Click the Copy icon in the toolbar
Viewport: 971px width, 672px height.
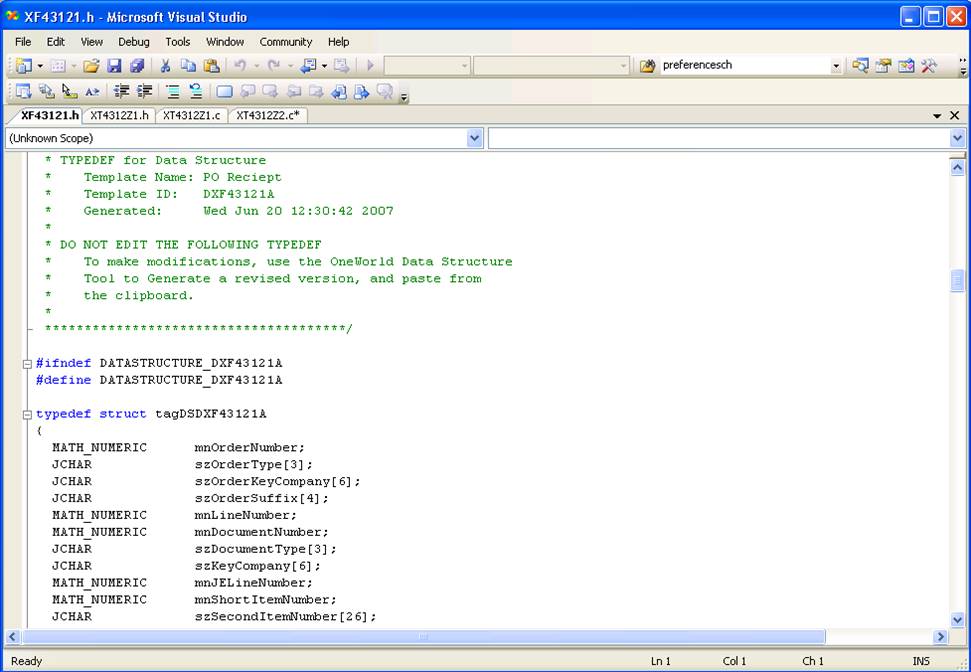click(x=188, y=66)
